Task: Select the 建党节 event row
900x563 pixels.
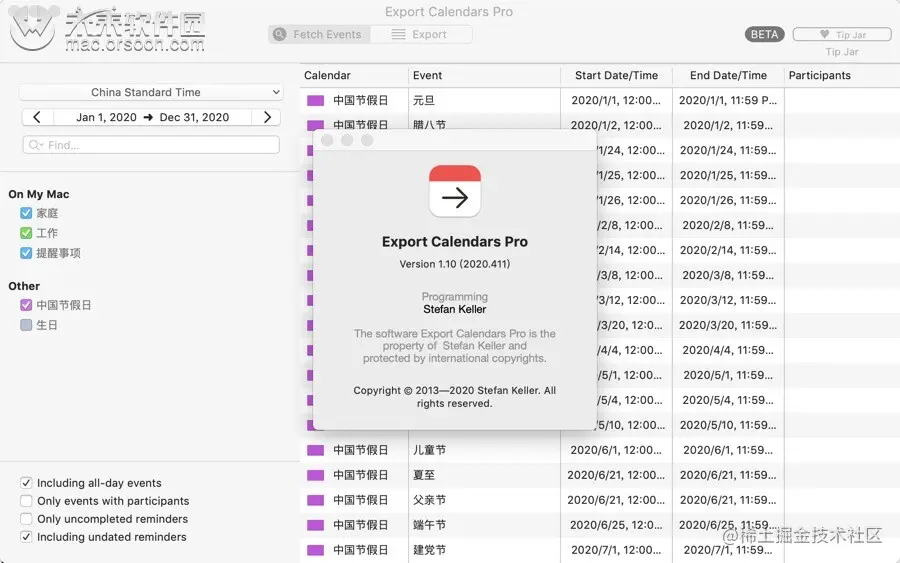Action: click(x=600, y=550)
